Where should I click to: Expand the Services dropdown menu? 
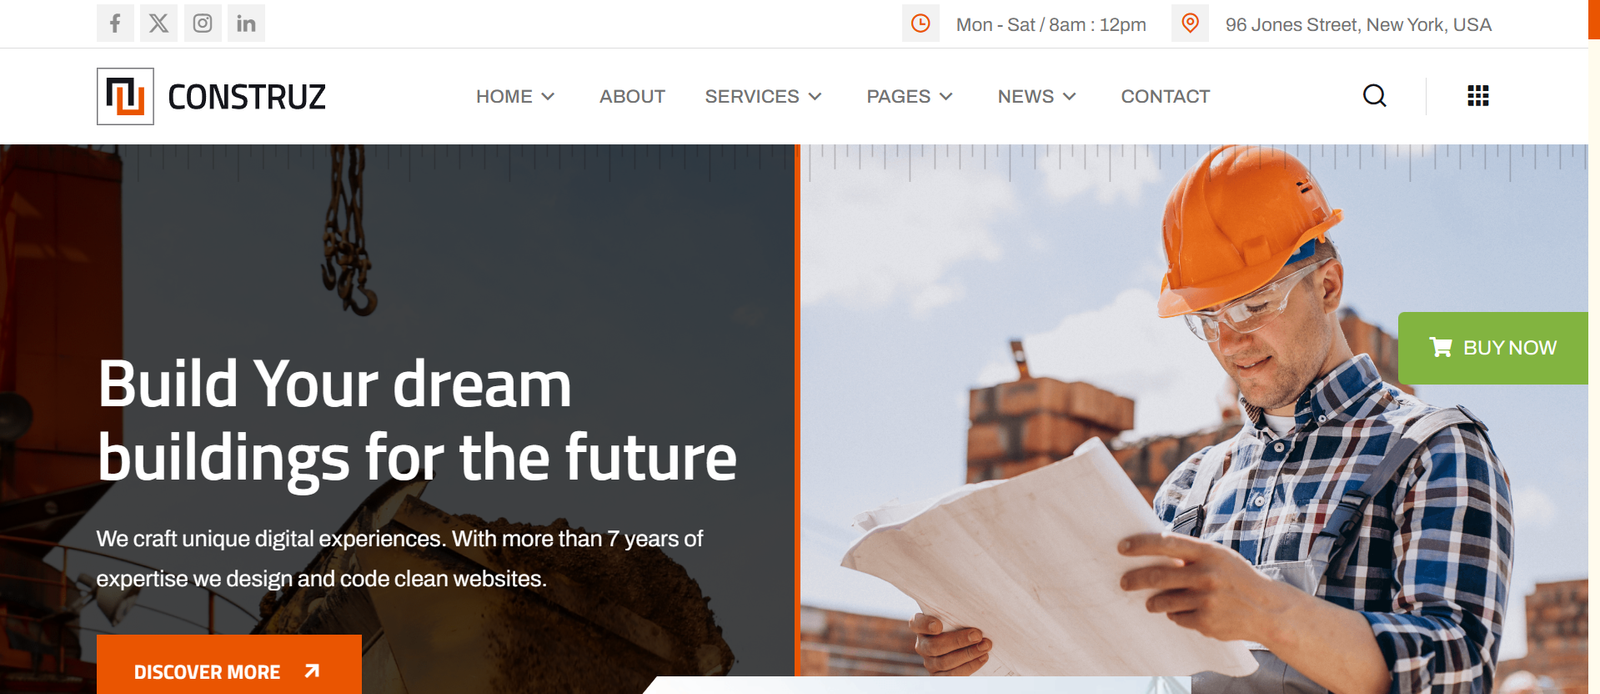[763, 96]
